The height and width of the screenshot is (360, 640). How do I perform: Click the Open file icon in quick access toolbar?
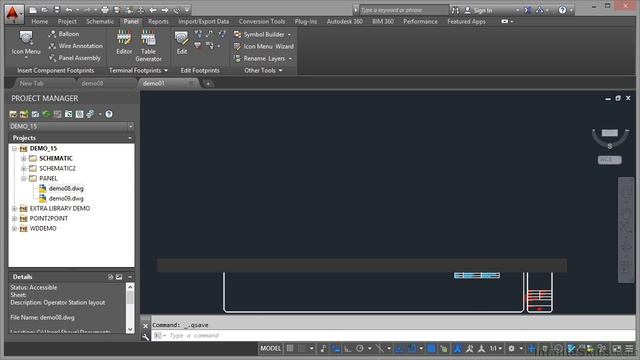44,10
